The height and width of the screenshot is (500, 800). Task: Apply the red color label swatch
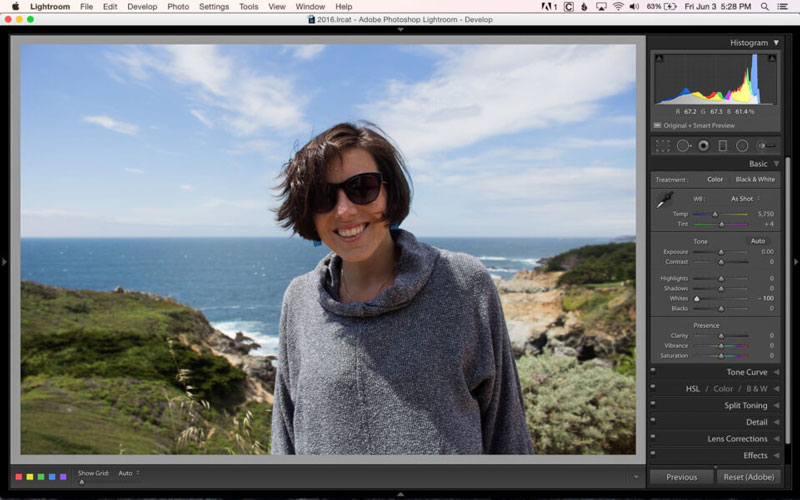[19, 476]
